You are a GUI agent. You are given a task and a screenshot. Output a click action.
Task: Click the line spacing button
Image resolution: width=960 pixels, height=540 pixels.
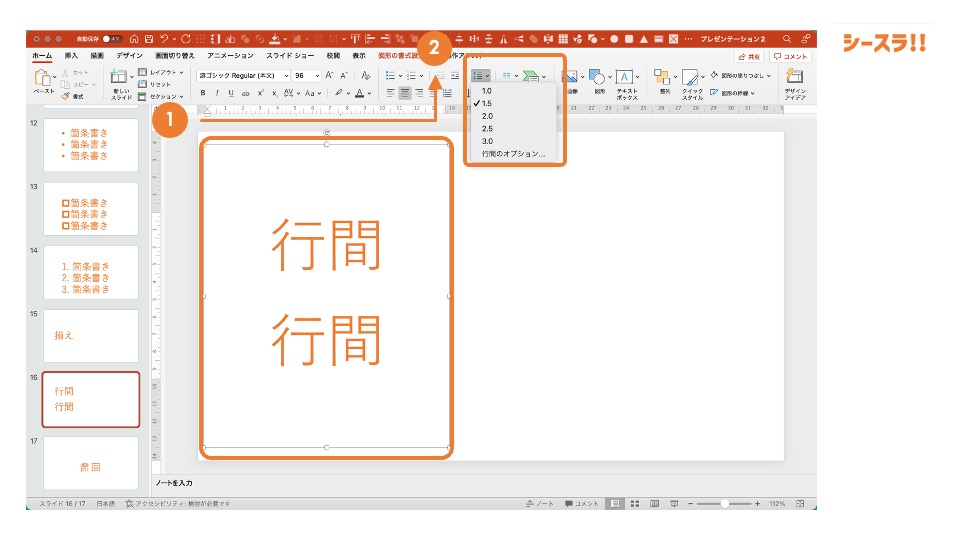coord(481,75)
